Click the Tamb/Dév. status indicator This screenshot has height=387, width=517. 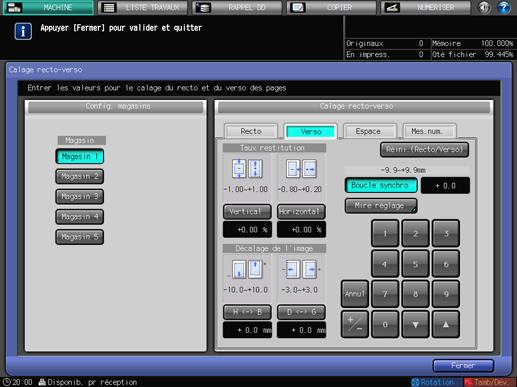(x=489, y=382)
